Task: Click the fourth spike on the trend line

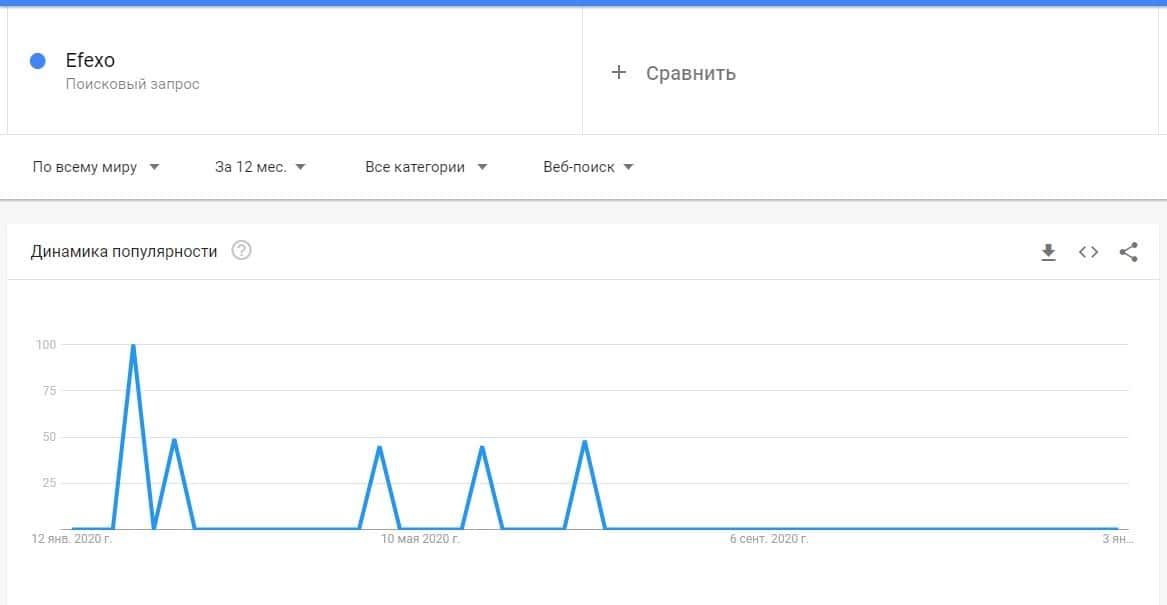Action: coord(482,447)
